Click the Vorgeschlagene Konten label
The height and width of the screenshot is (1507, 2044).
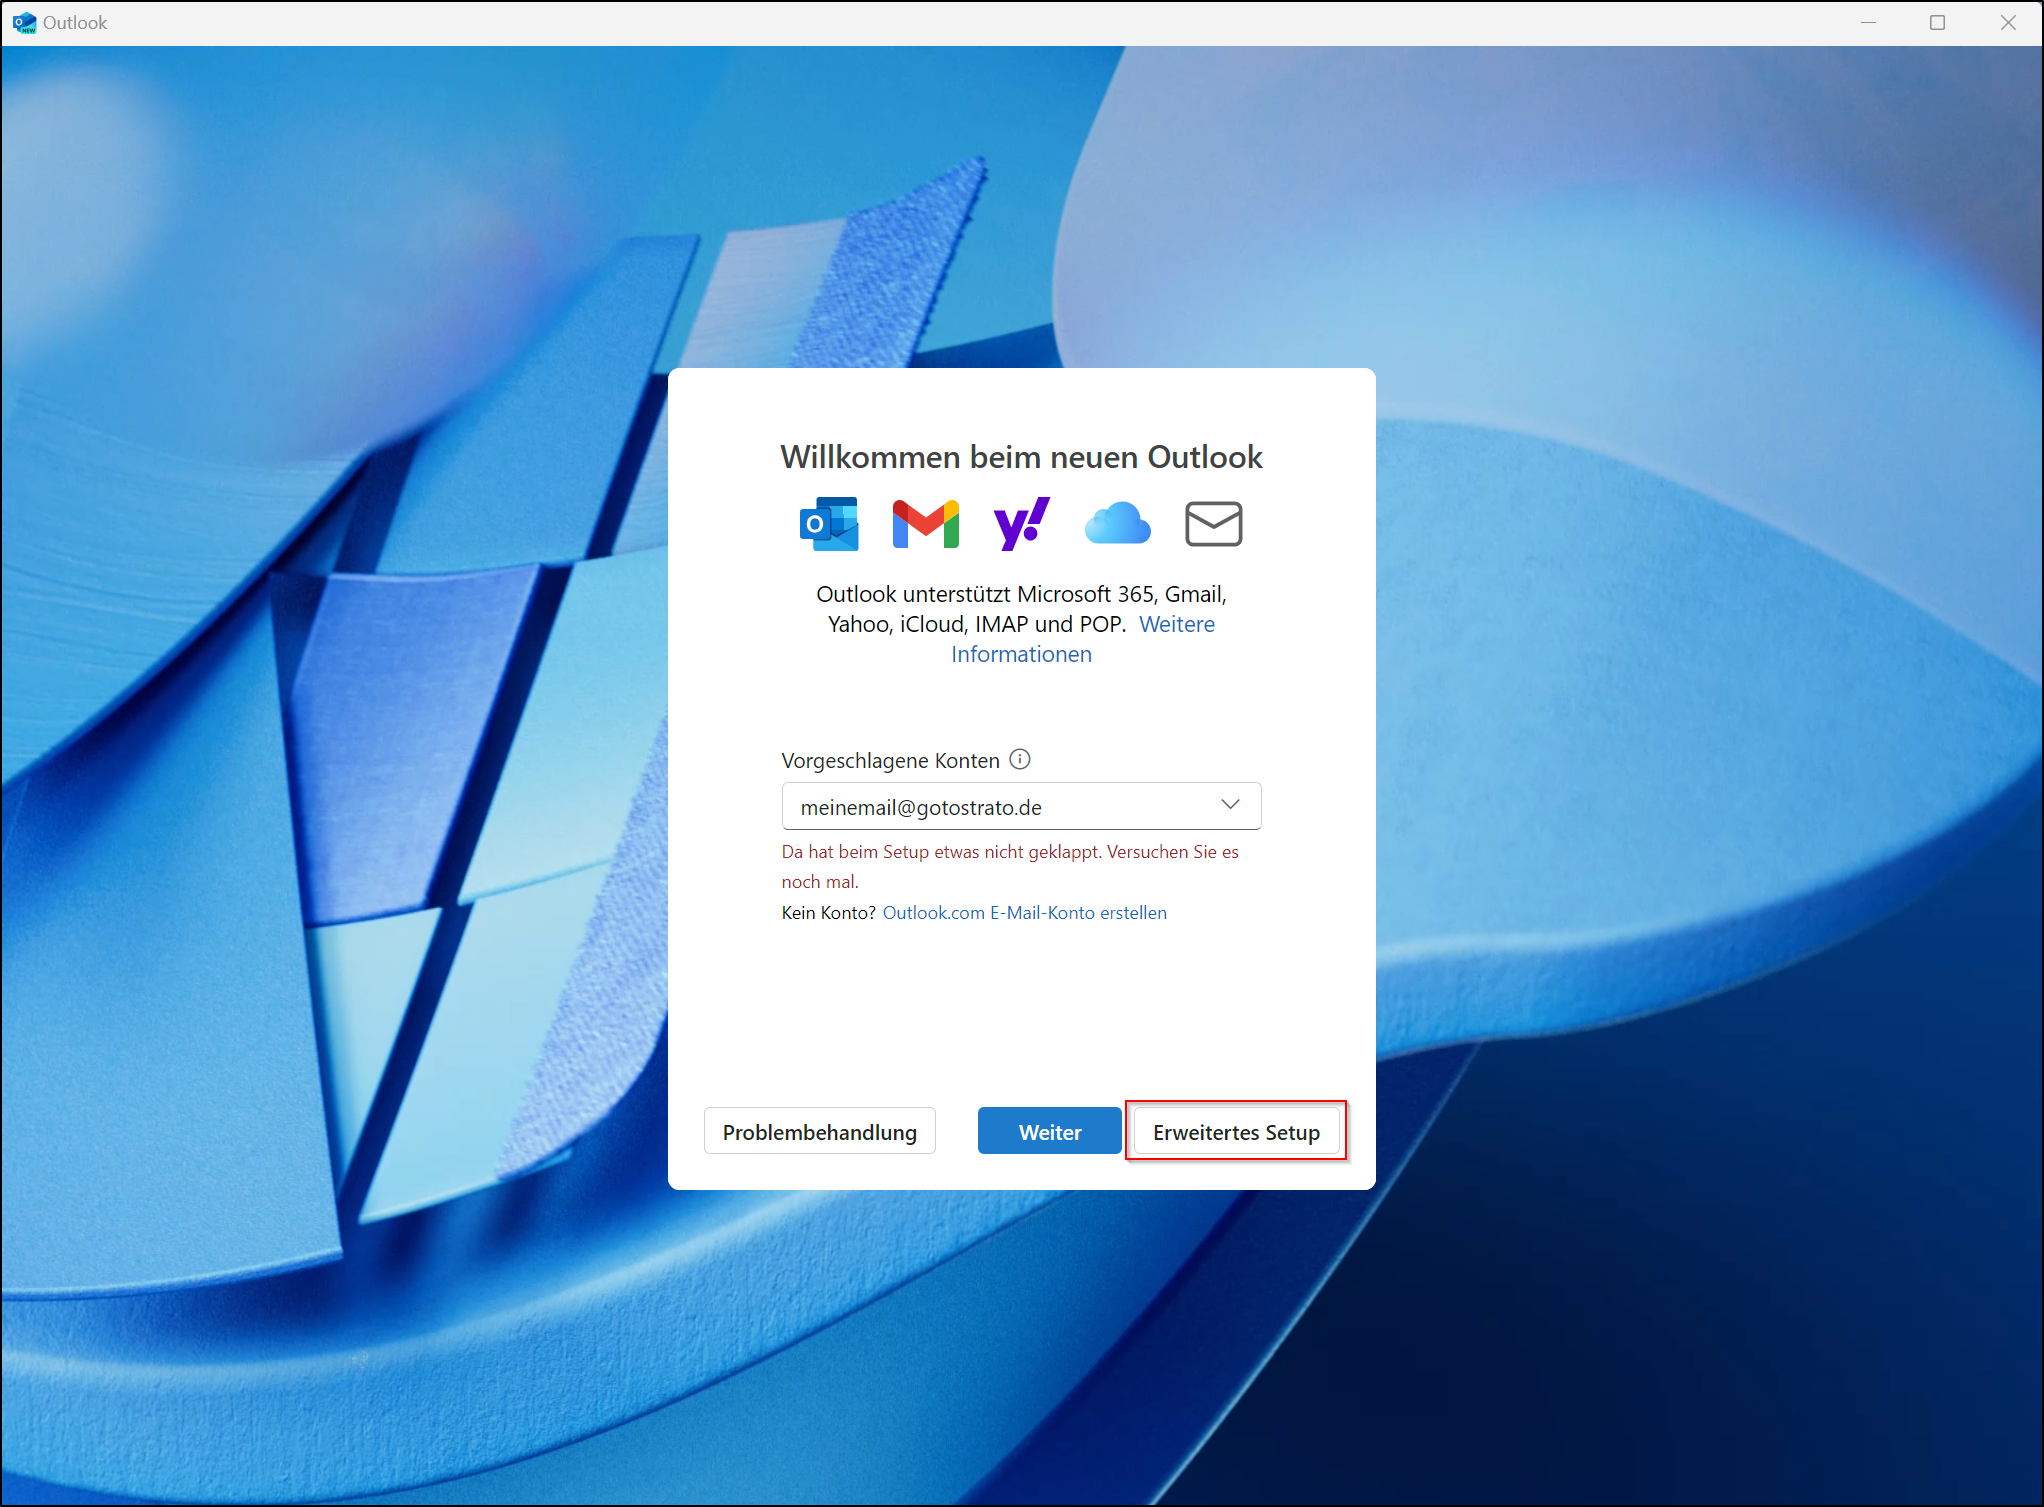click(x=890, y=760)
